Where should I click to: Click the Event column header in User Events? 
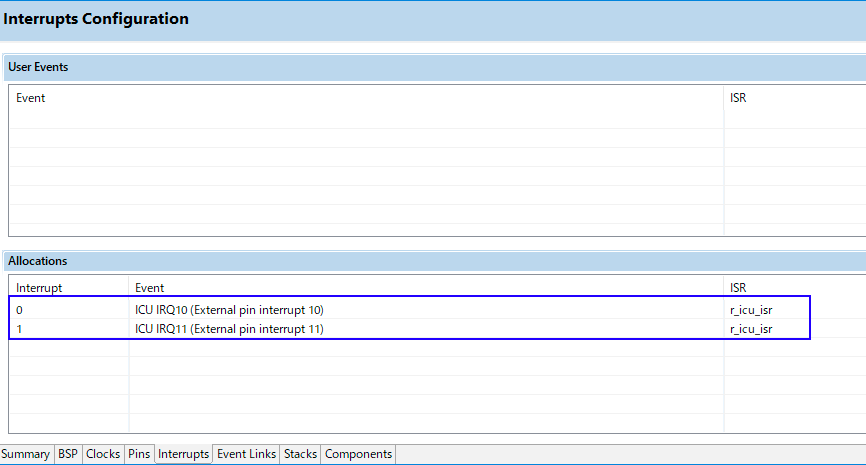[x=30, y=98]
